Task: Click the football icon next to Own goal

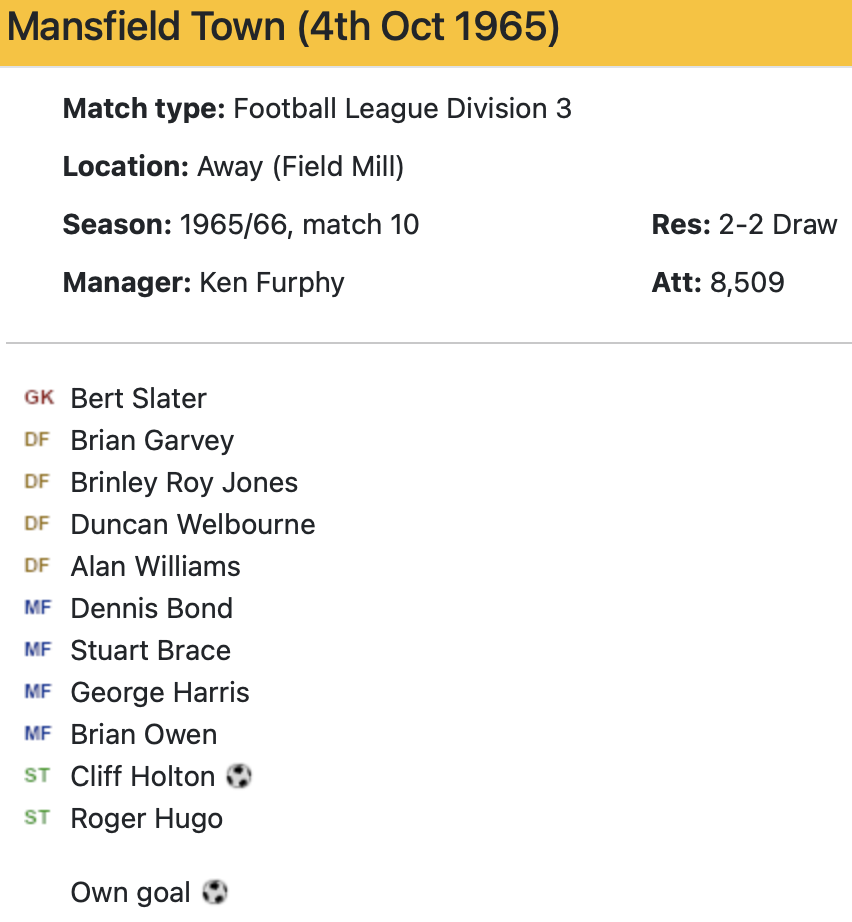Action: (x=215, y=892)
